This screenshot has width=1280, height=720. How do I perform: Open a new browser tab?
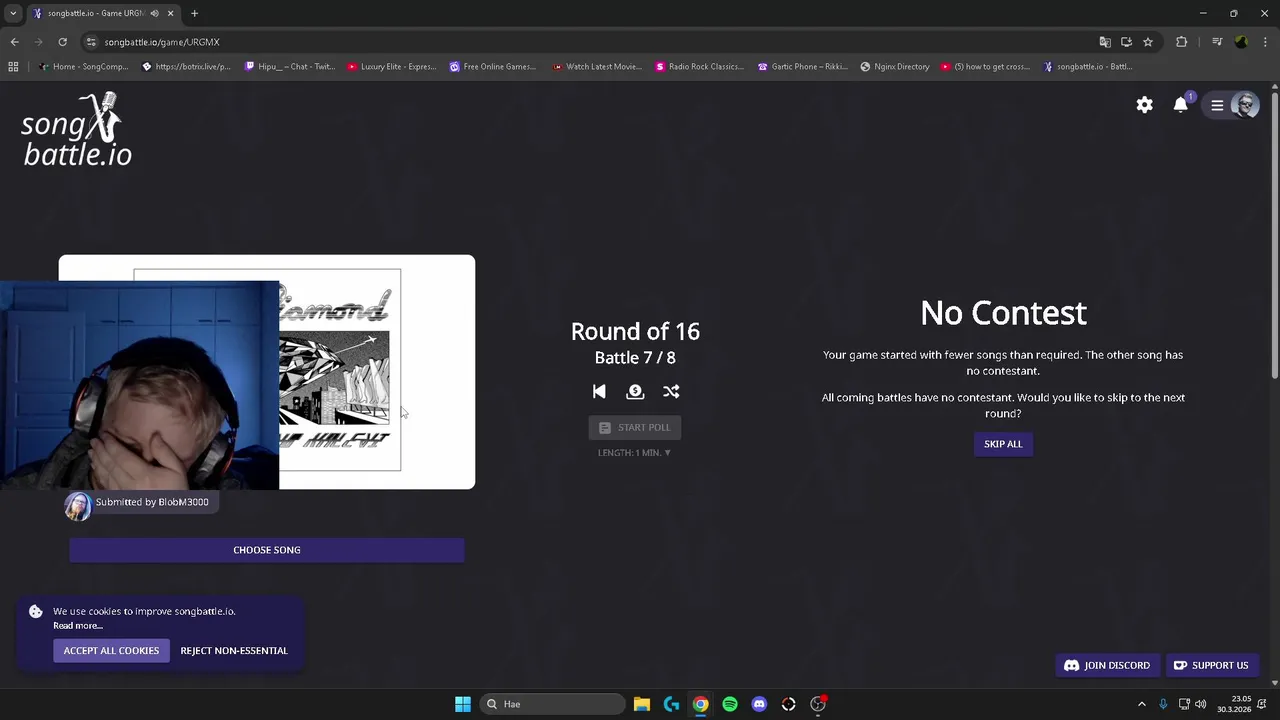(194, 13)
